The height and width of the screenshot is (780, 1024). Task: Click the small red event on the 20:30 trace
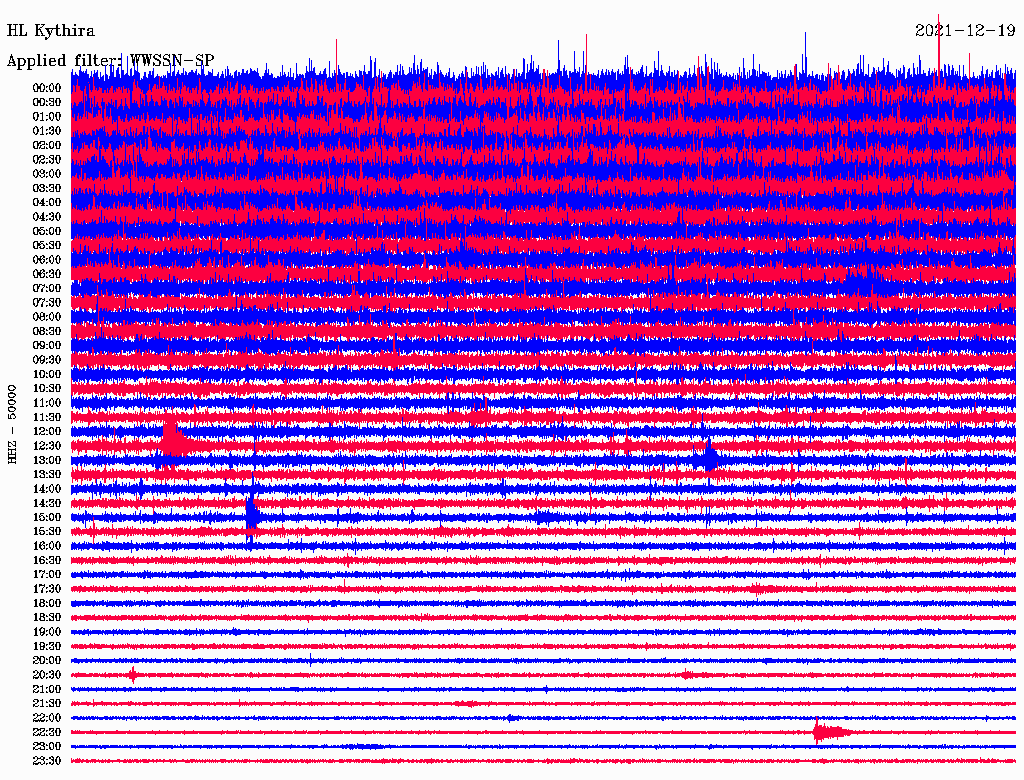coord(133,675)
